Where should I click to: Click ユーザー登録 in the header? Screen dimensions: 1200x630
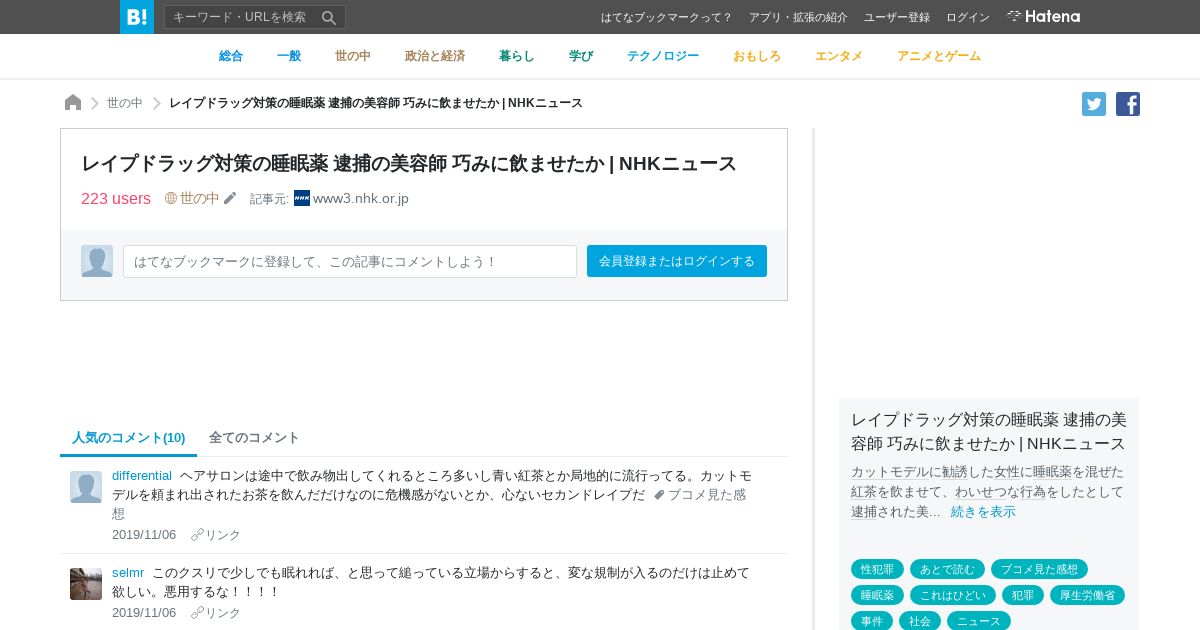tap(897, 17)
